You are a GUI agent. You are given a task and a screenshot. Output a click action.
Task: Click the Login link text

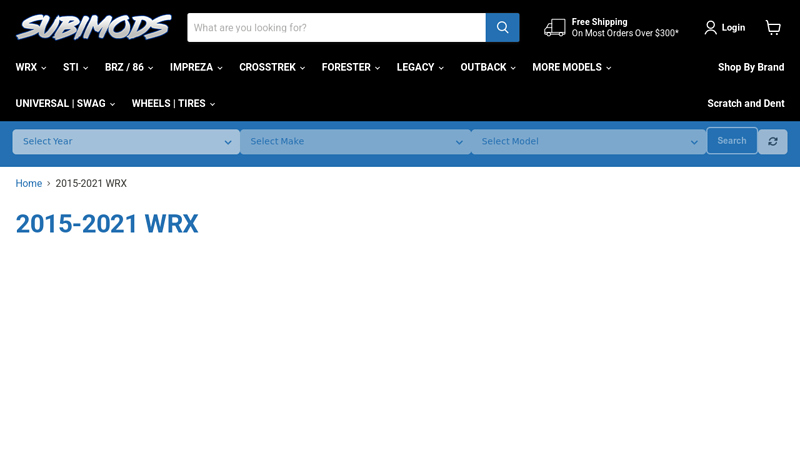coord(733,28)
